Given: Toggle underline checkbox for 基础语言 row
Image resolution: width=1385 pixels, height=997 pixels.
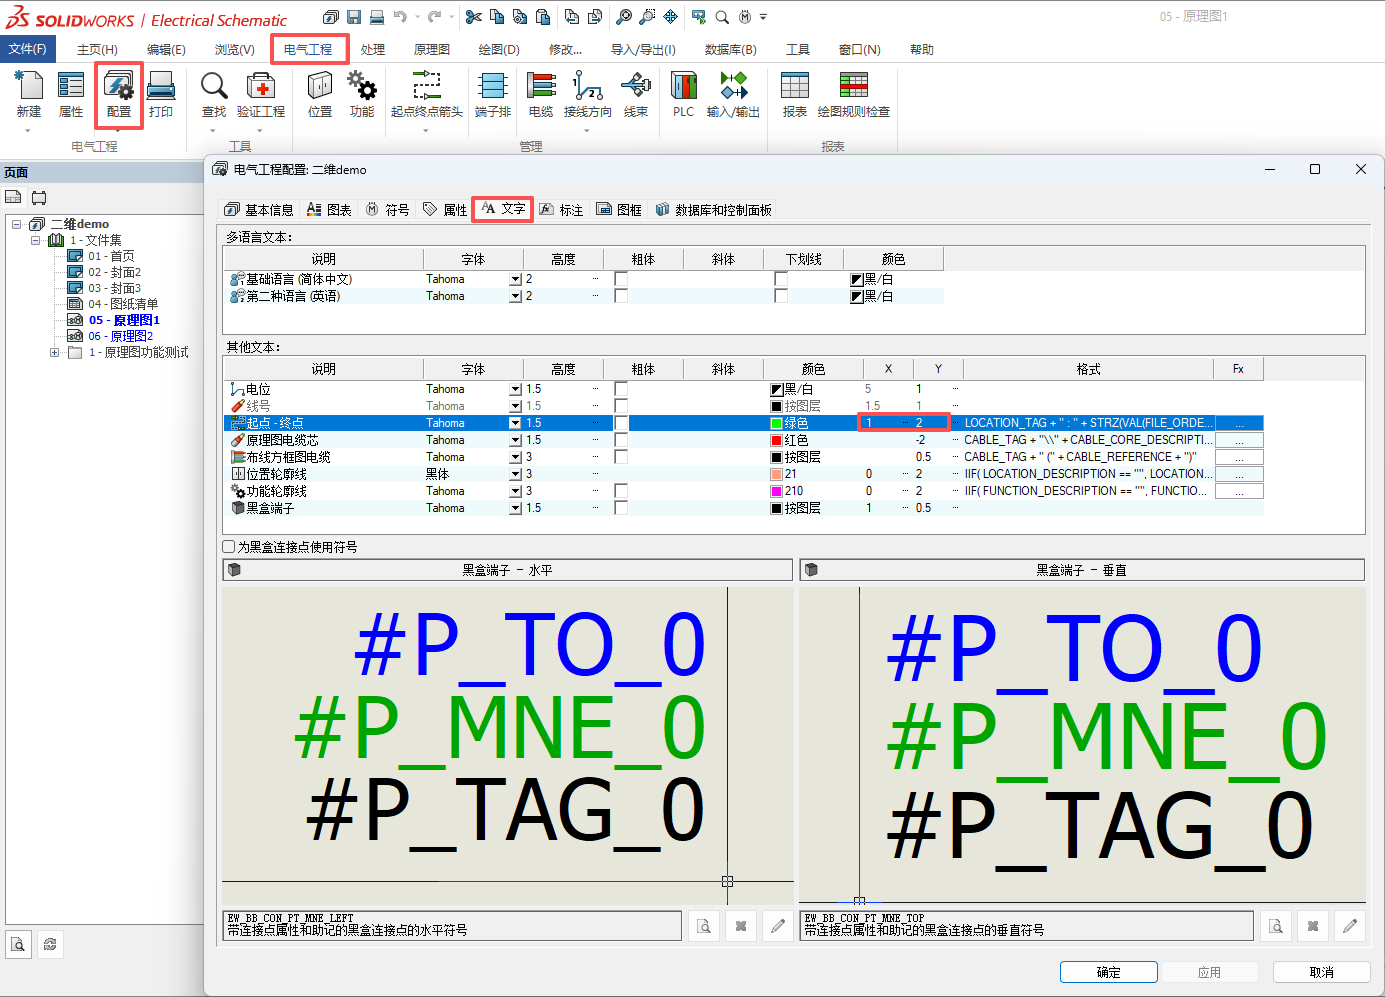Looking at the screenshot, I should pos(781,279).
